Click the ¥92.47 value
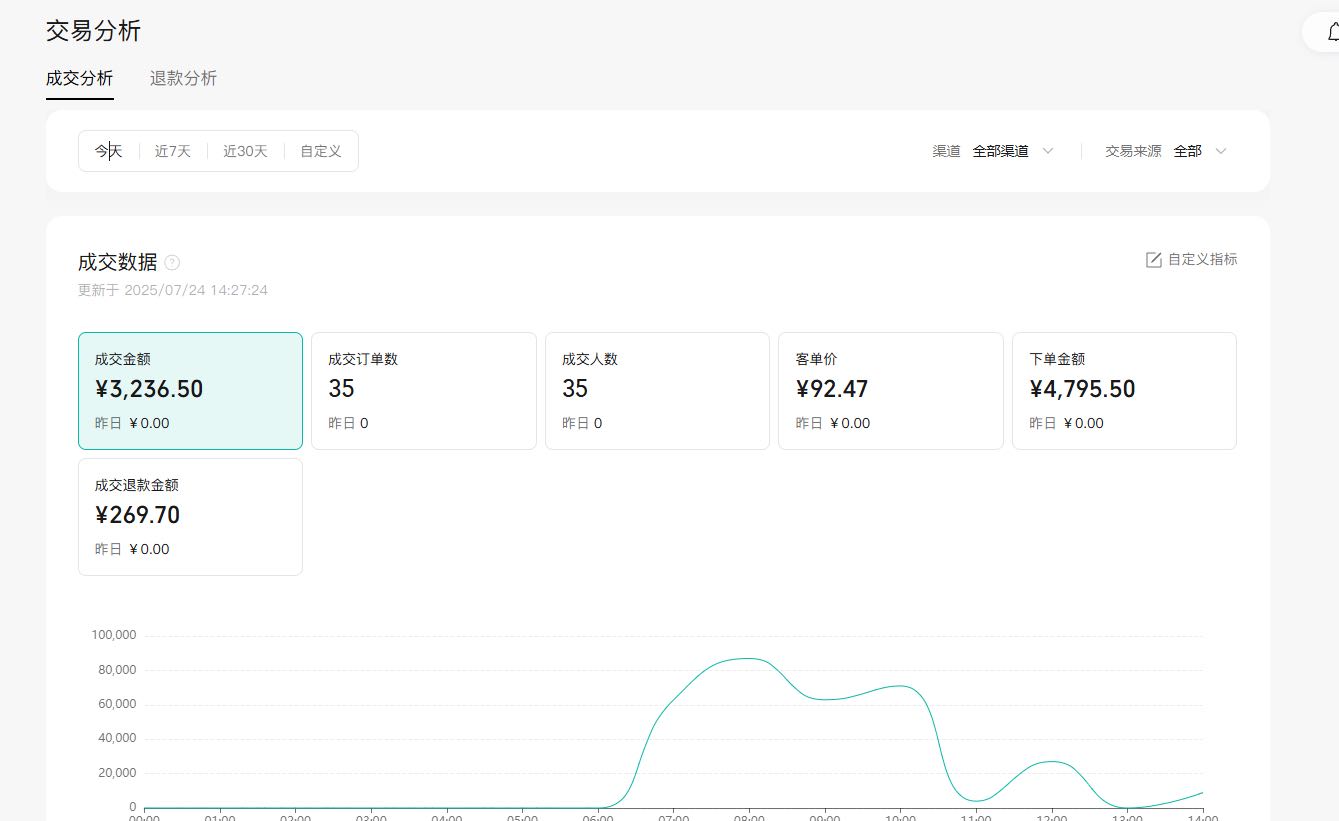 832,389
